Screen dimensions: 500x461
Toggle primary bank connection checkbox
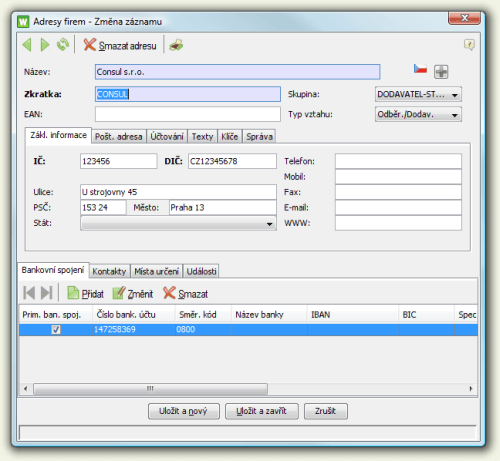(56, 329)
